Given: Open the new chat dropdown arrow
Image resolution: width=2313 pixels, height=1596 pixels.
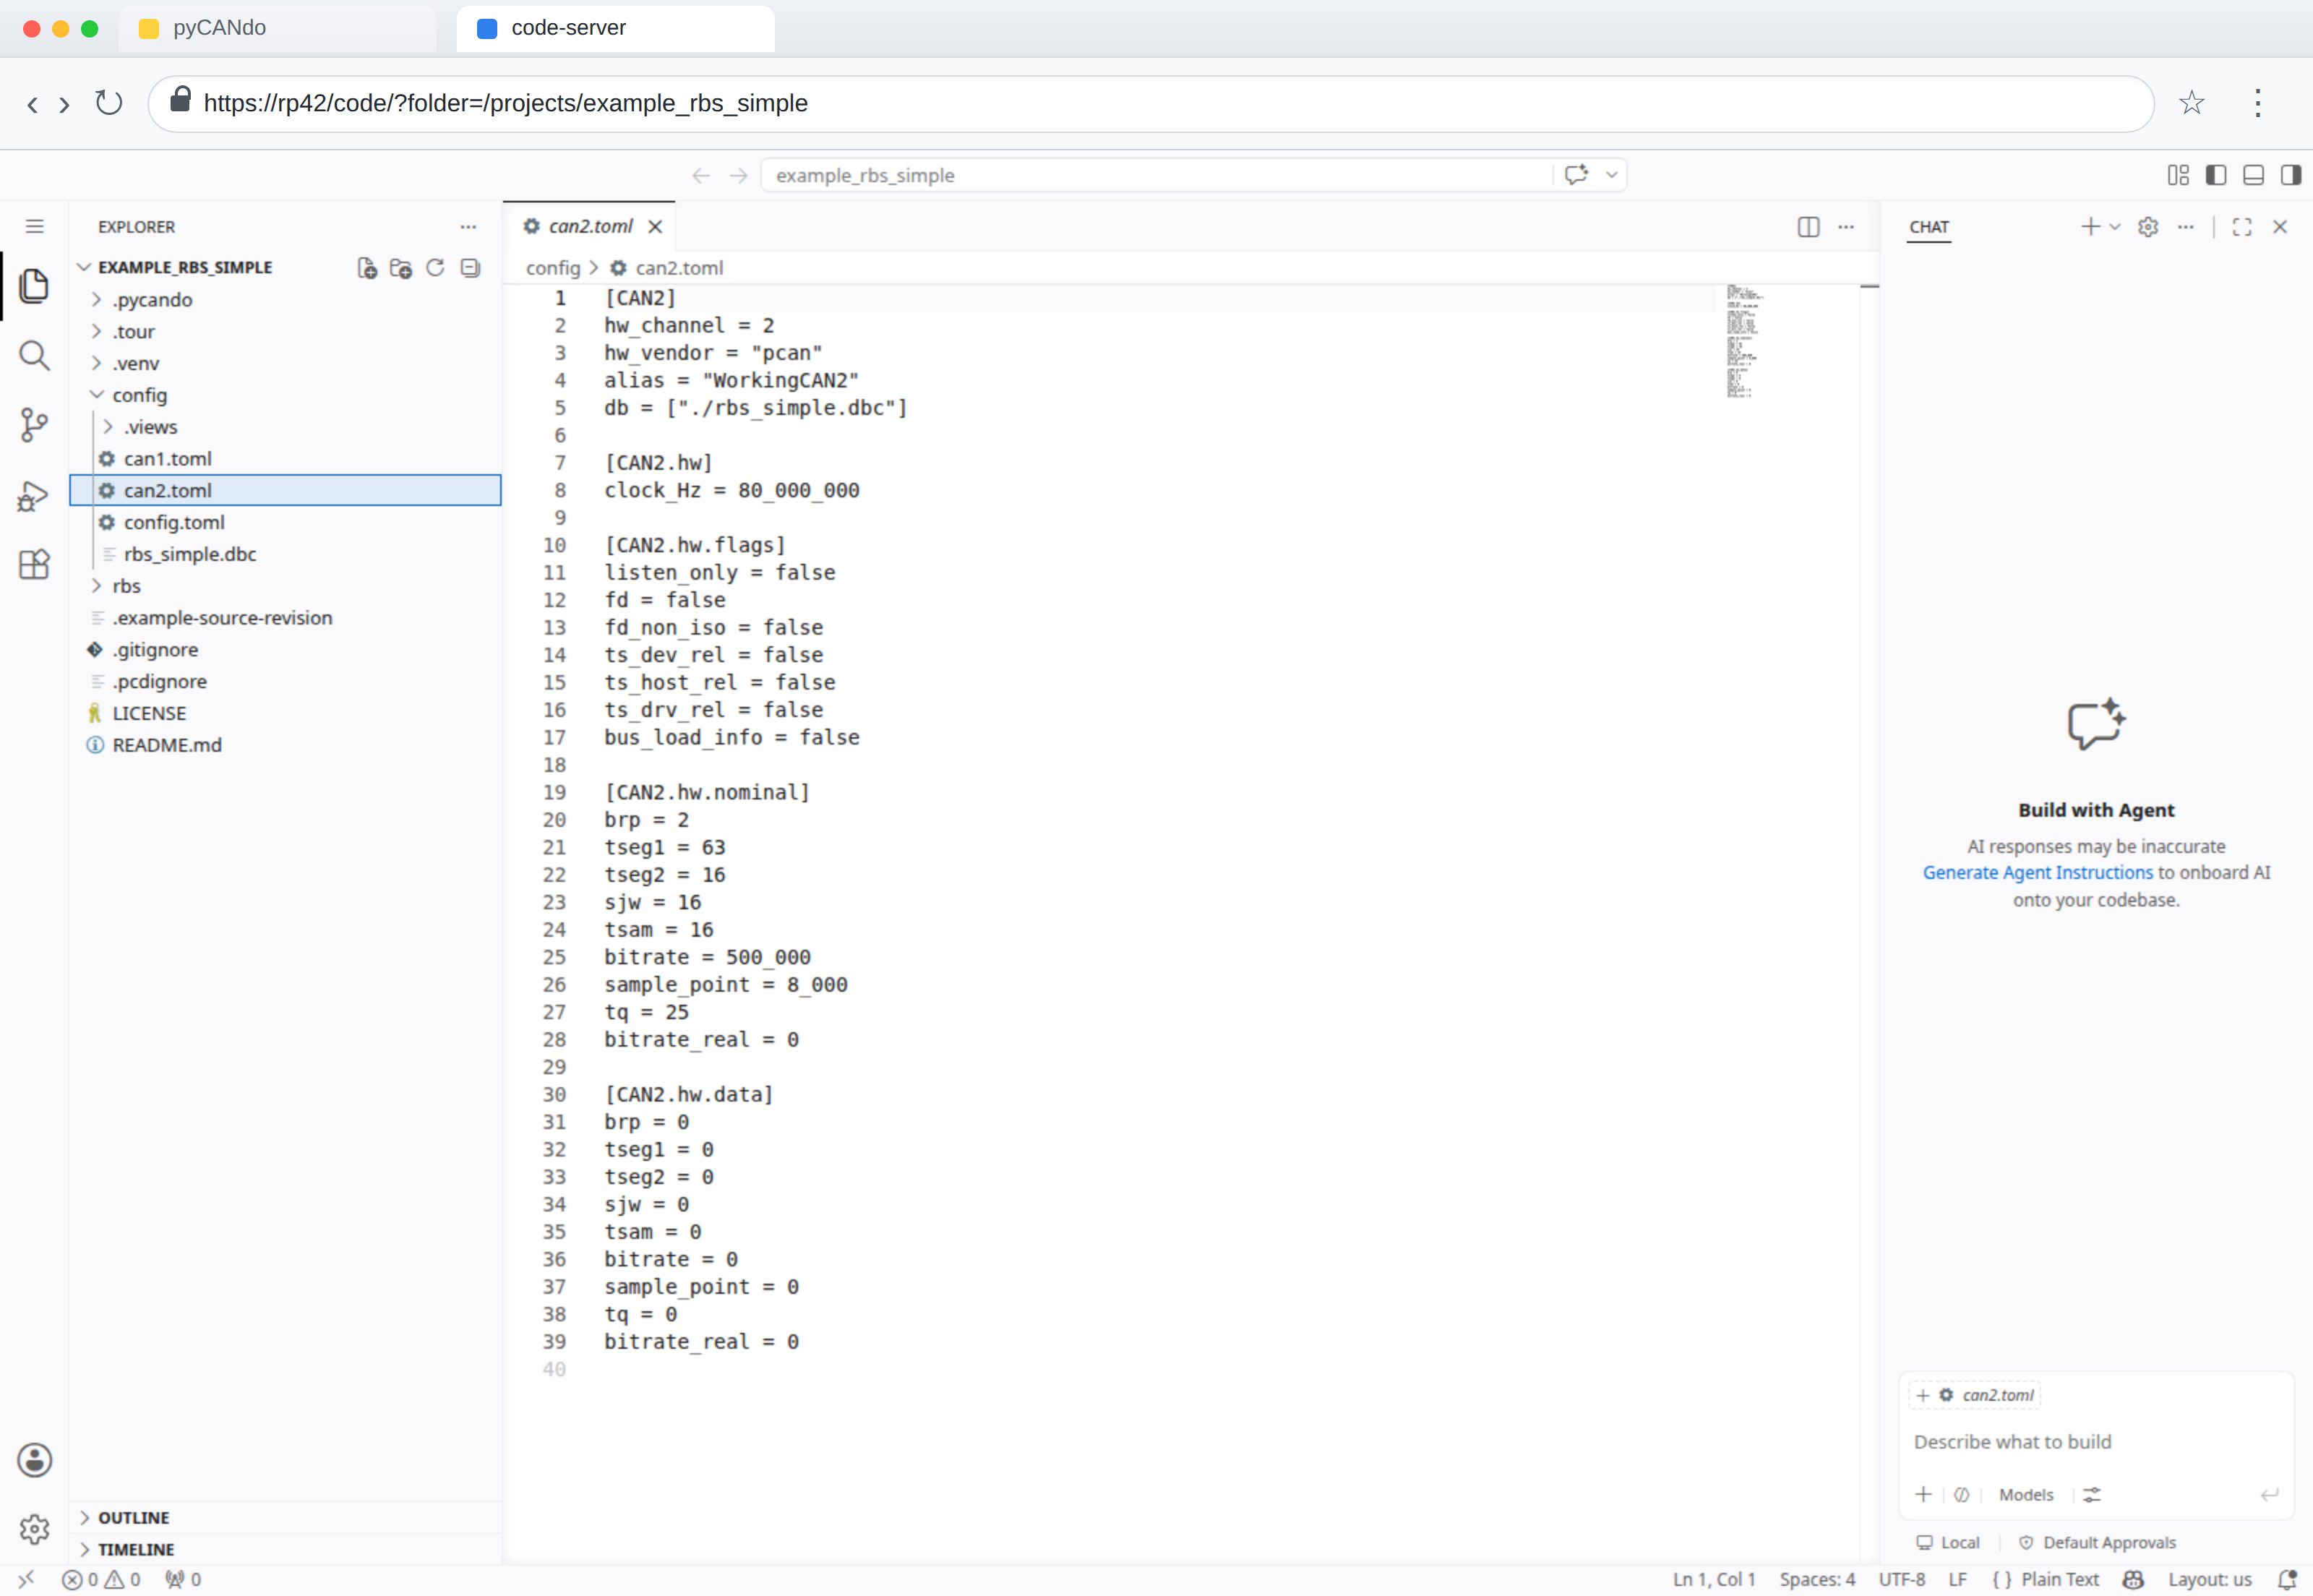Looking at the screenshot, I should pyautogui.click(x=2115, y=227).
